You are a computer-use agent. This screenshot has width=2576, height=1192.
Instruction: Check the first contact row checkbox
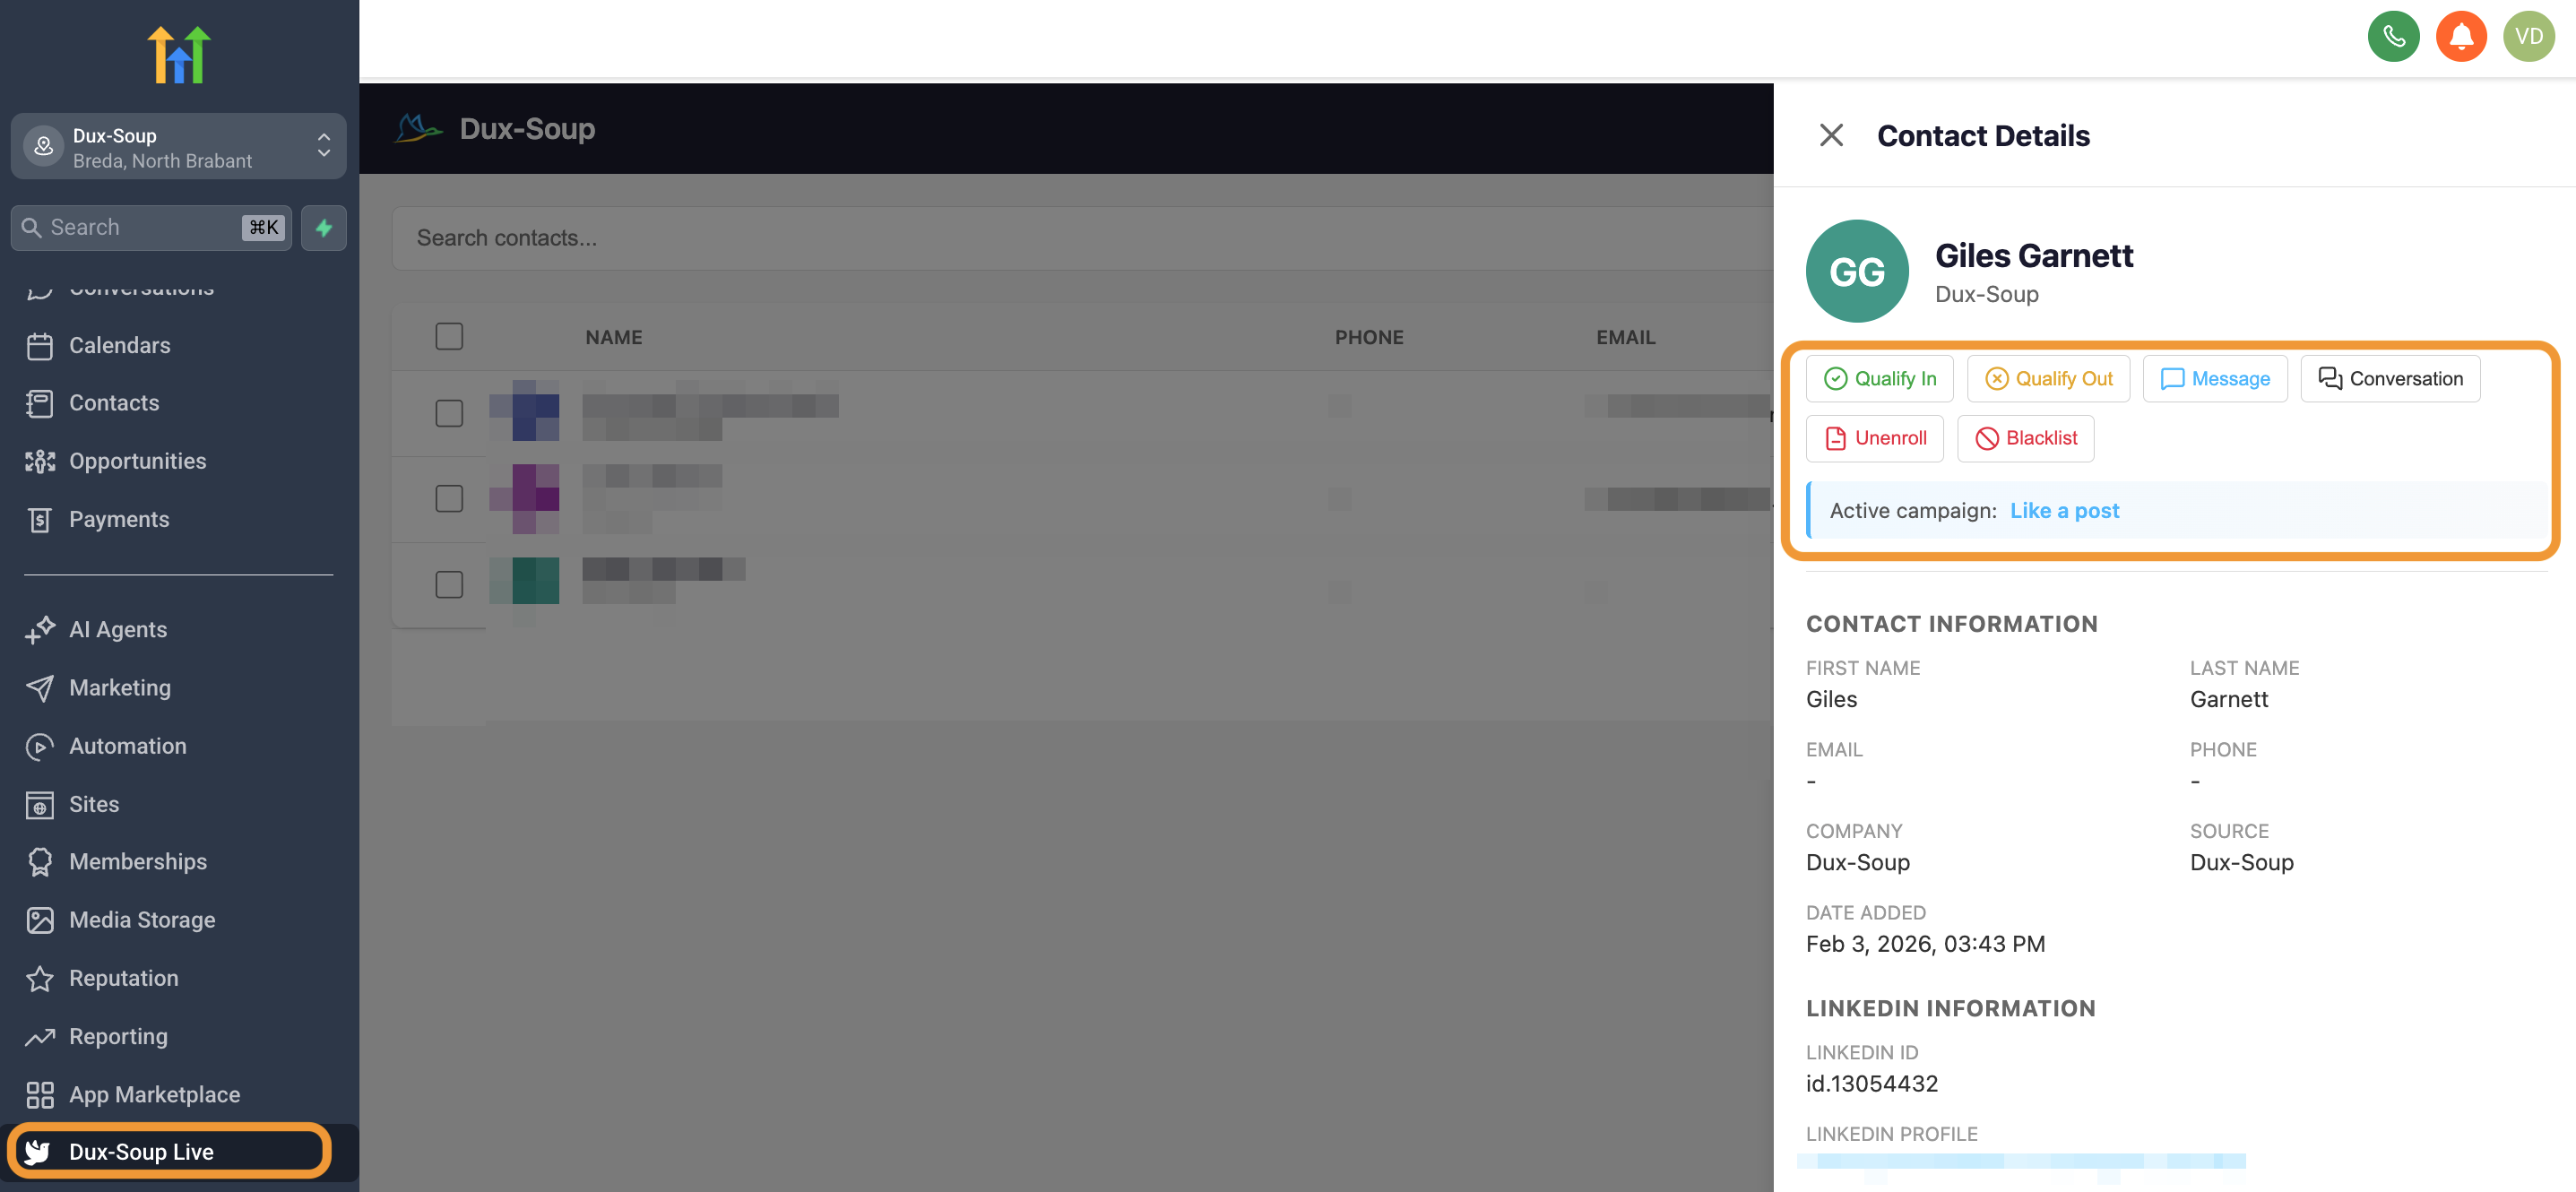449,413
